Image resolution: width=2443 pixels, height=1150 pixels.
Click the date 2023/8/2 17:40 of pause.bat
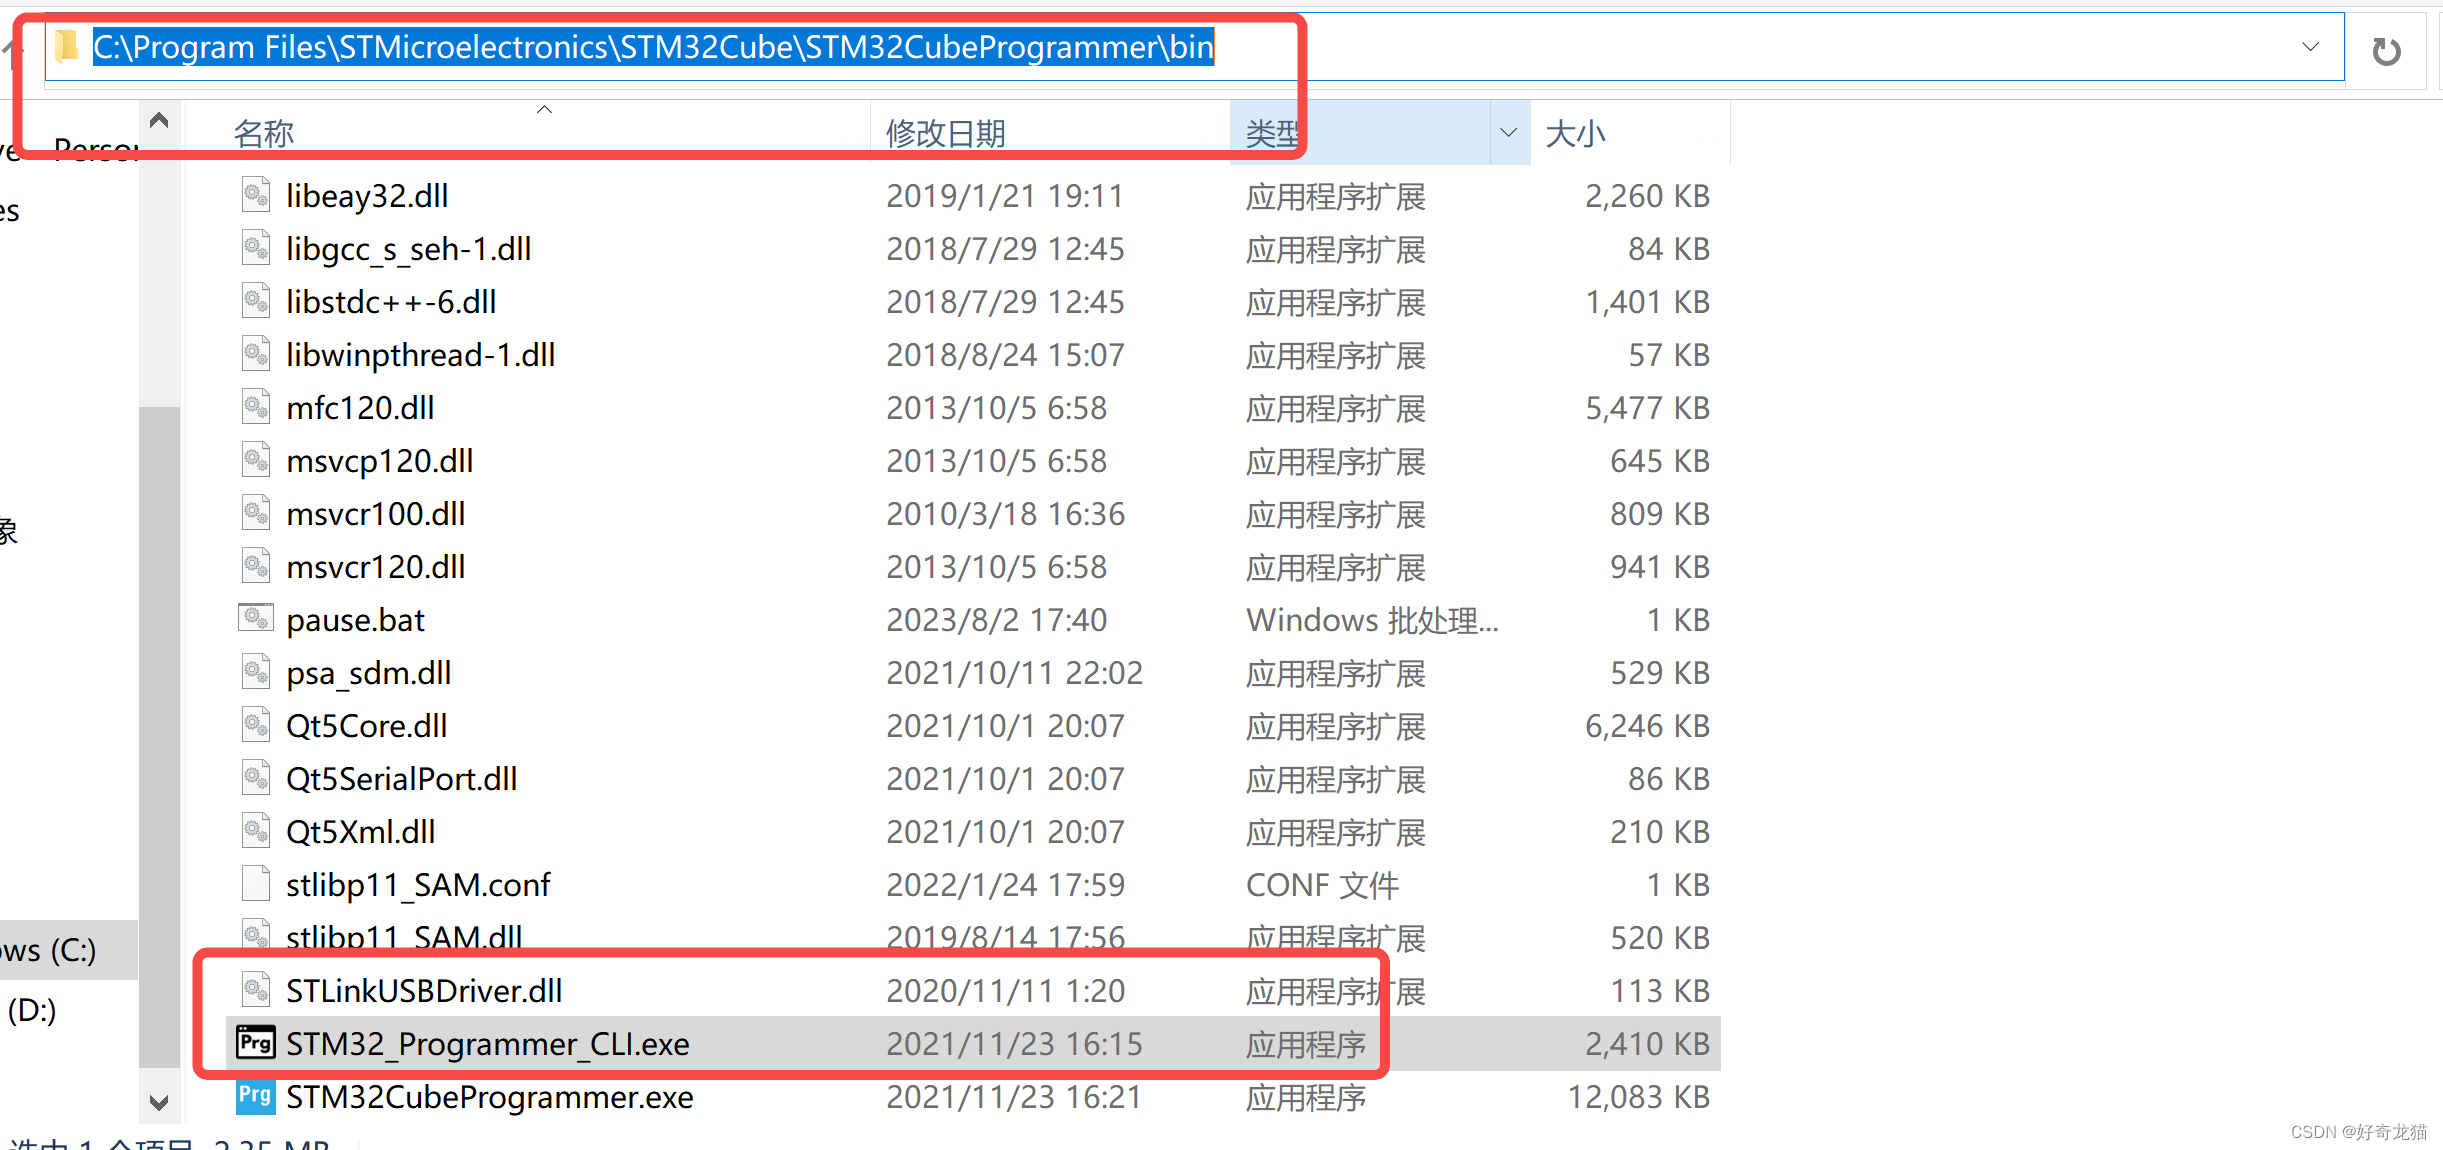(996, 620)
